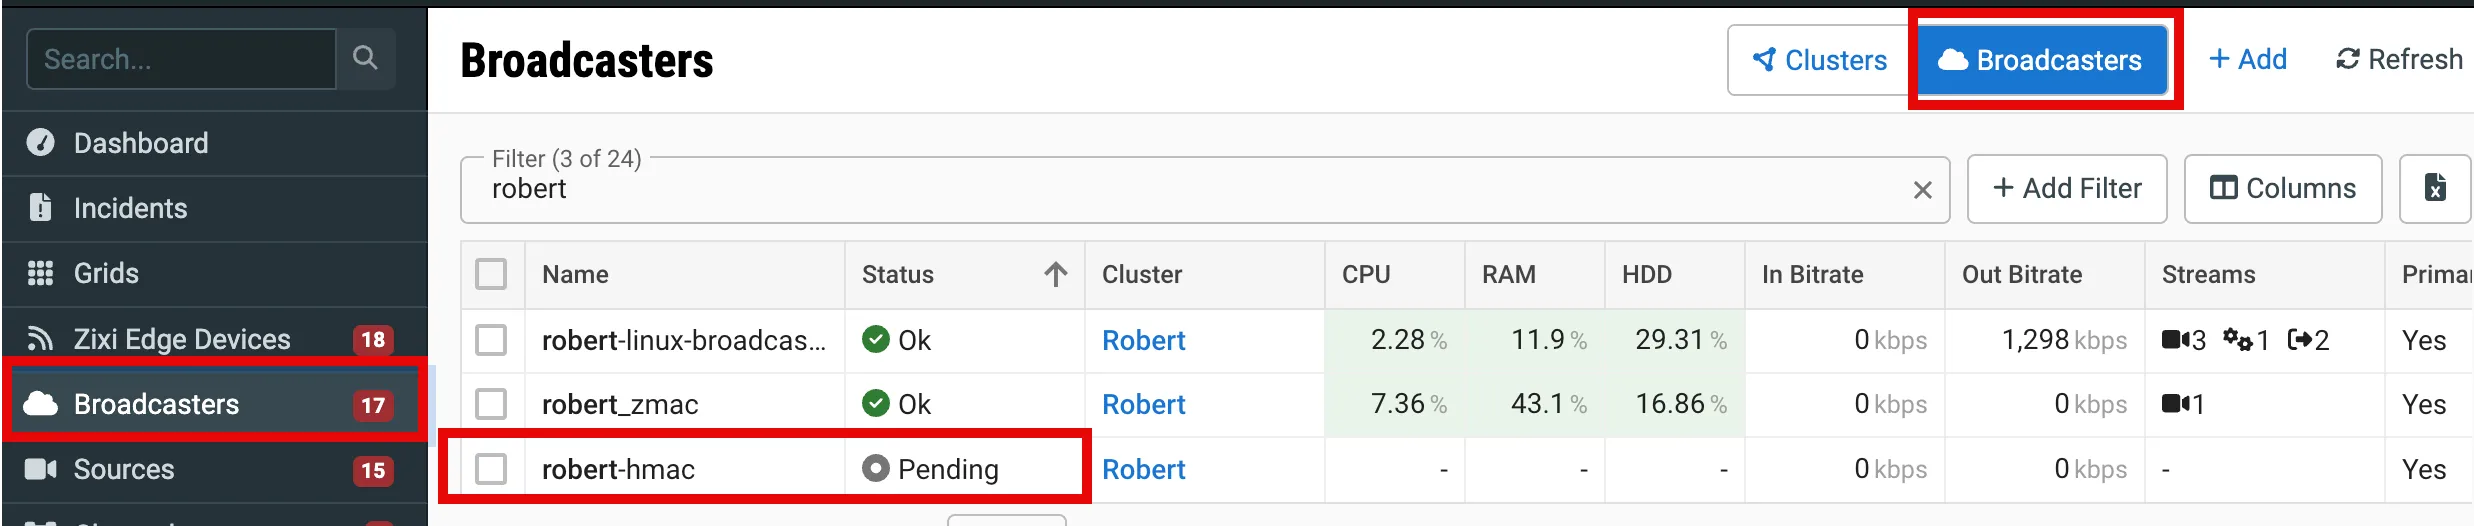The height and width of the screenshot is (526, 2474).
Task: Click the Pending status icon for robert-hmac
Action: pyautogui.click(x=876, y=468)
